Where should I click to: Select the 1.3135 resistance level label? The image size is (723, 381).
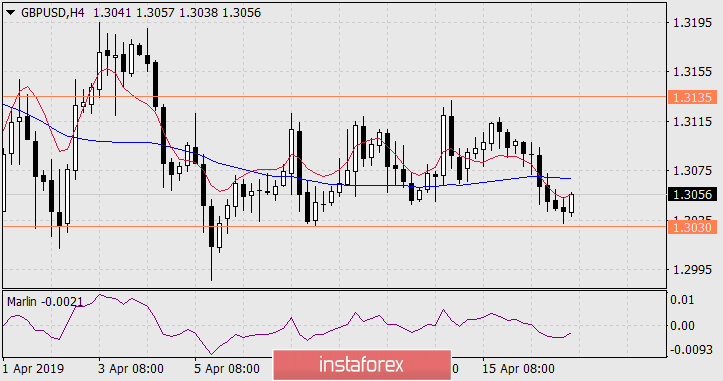tap(693, 97)
